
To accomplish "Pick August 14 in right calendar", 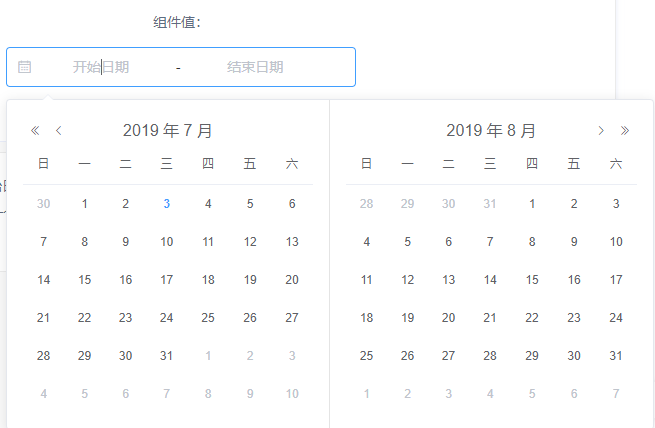I will [490, 280].
